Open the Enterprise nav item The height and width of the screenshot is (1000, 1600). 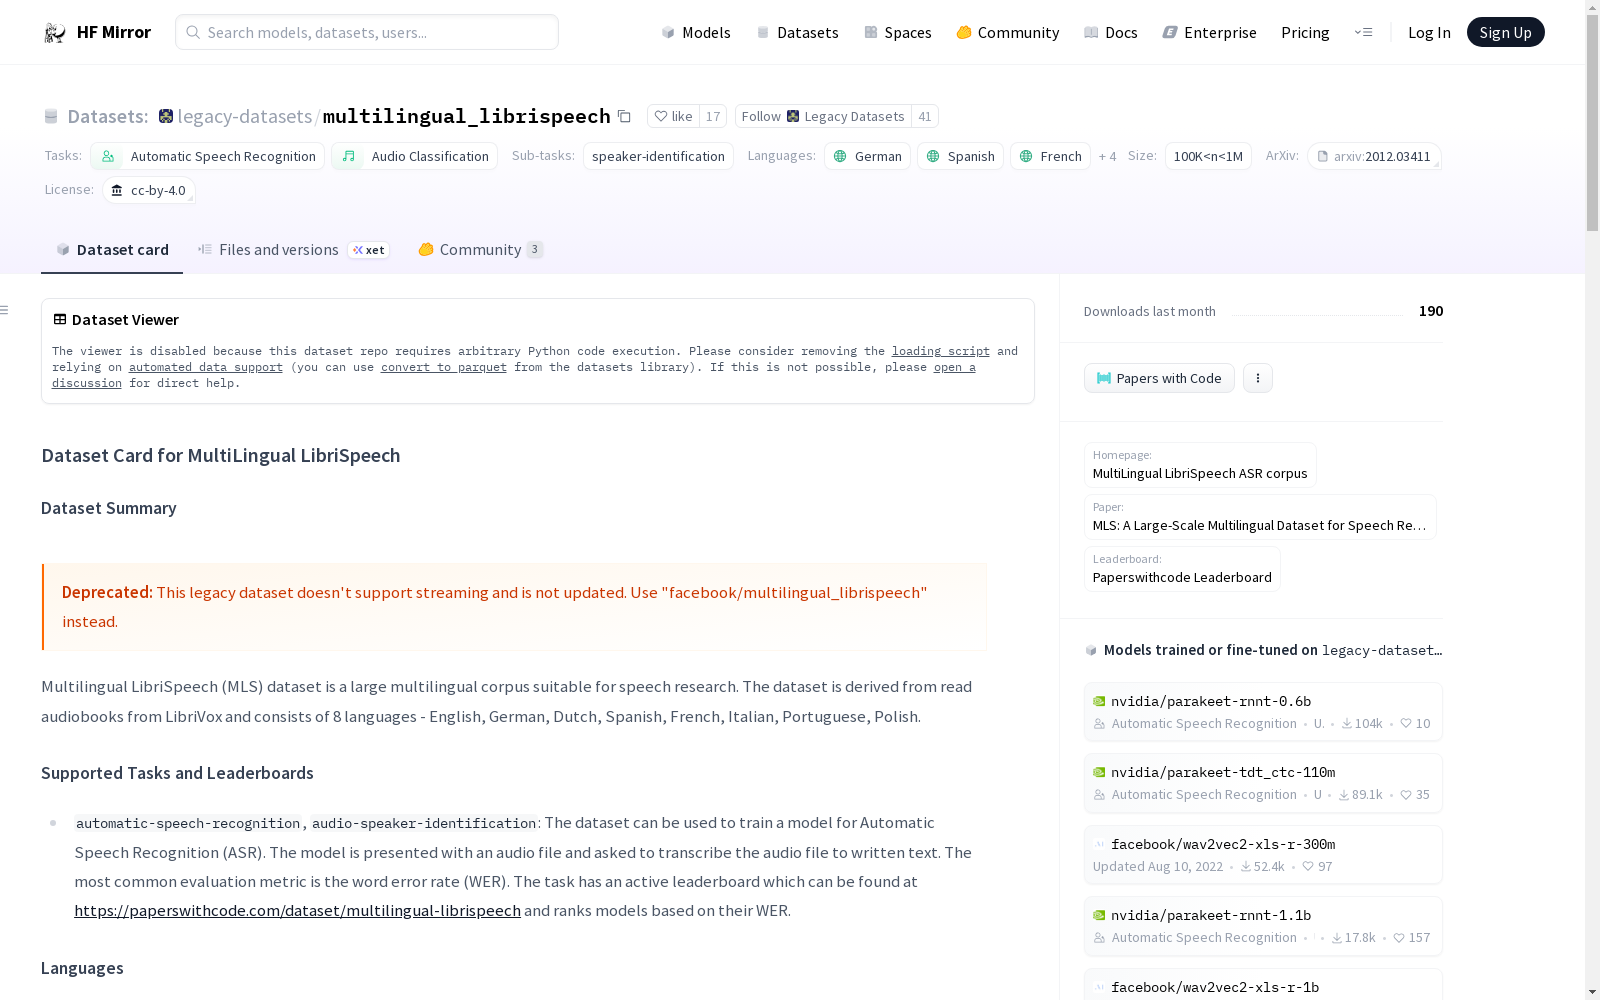click(x=1209, y=32)
